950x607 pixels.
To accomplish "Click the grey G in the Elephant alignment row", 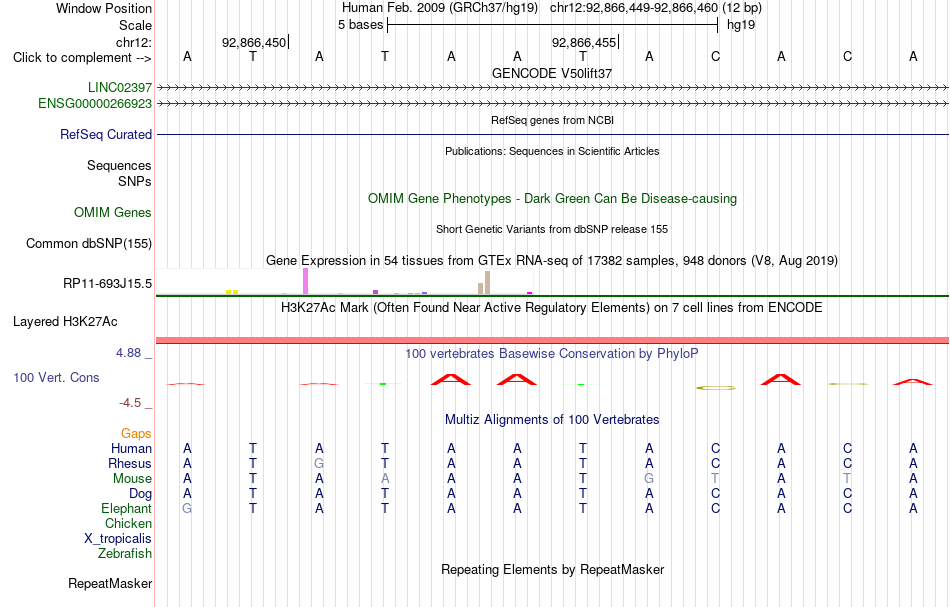I will (x=187, y=508).
